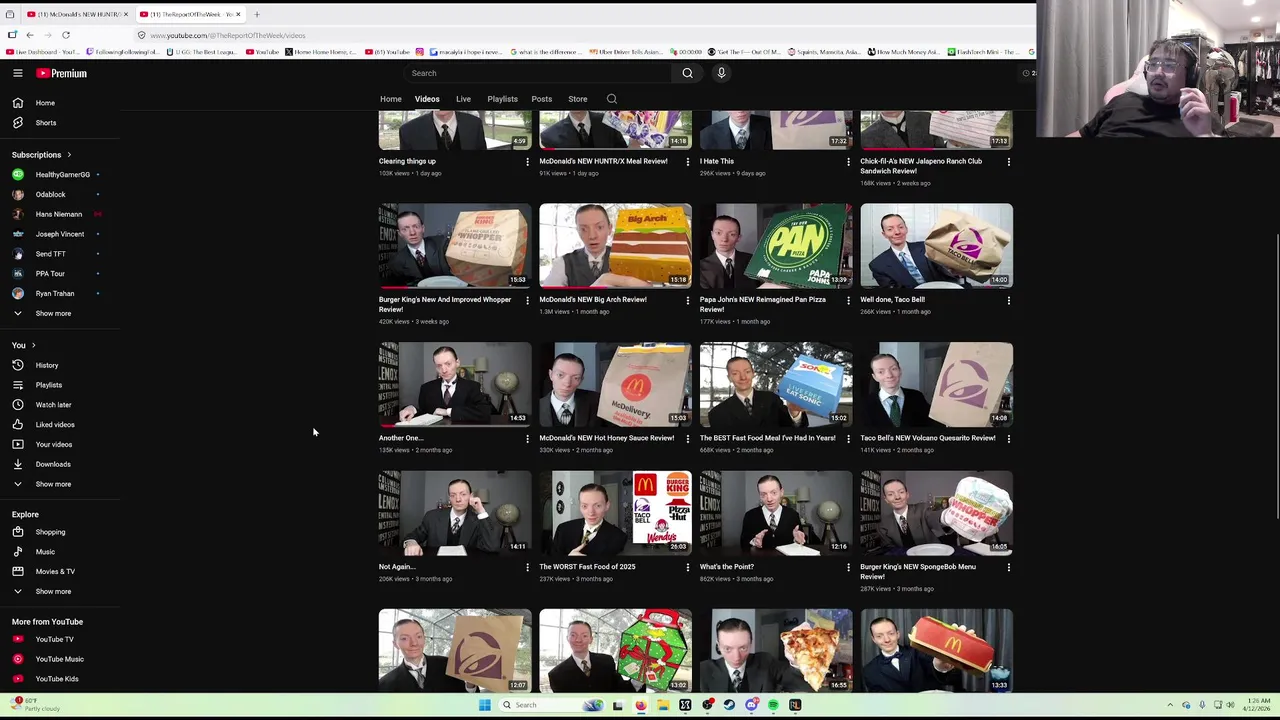Switch to the channel Live tab
This screenshot has height=720, width=1280.
click(x=463, y=99)
